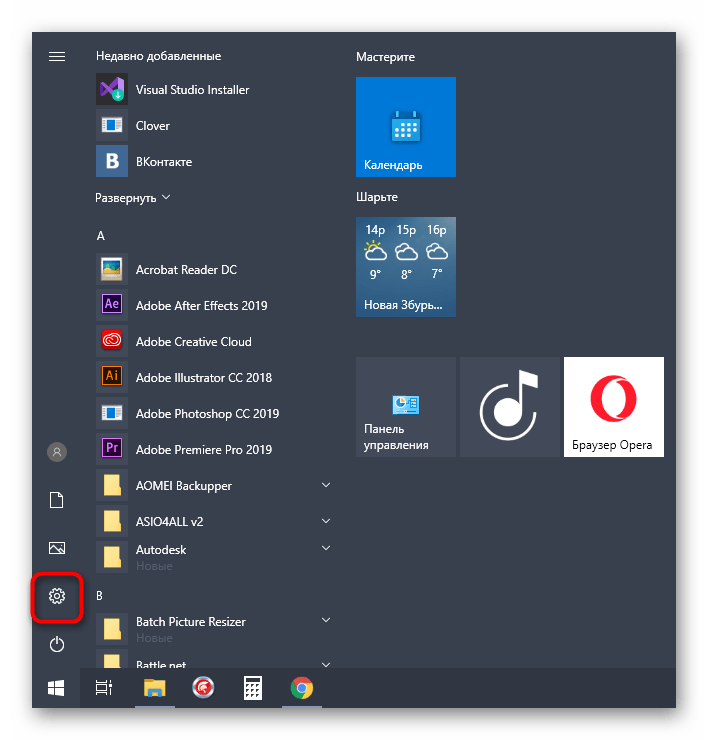Open the Календарь tile
The image size is (708, 740).
tap(406, 127)
